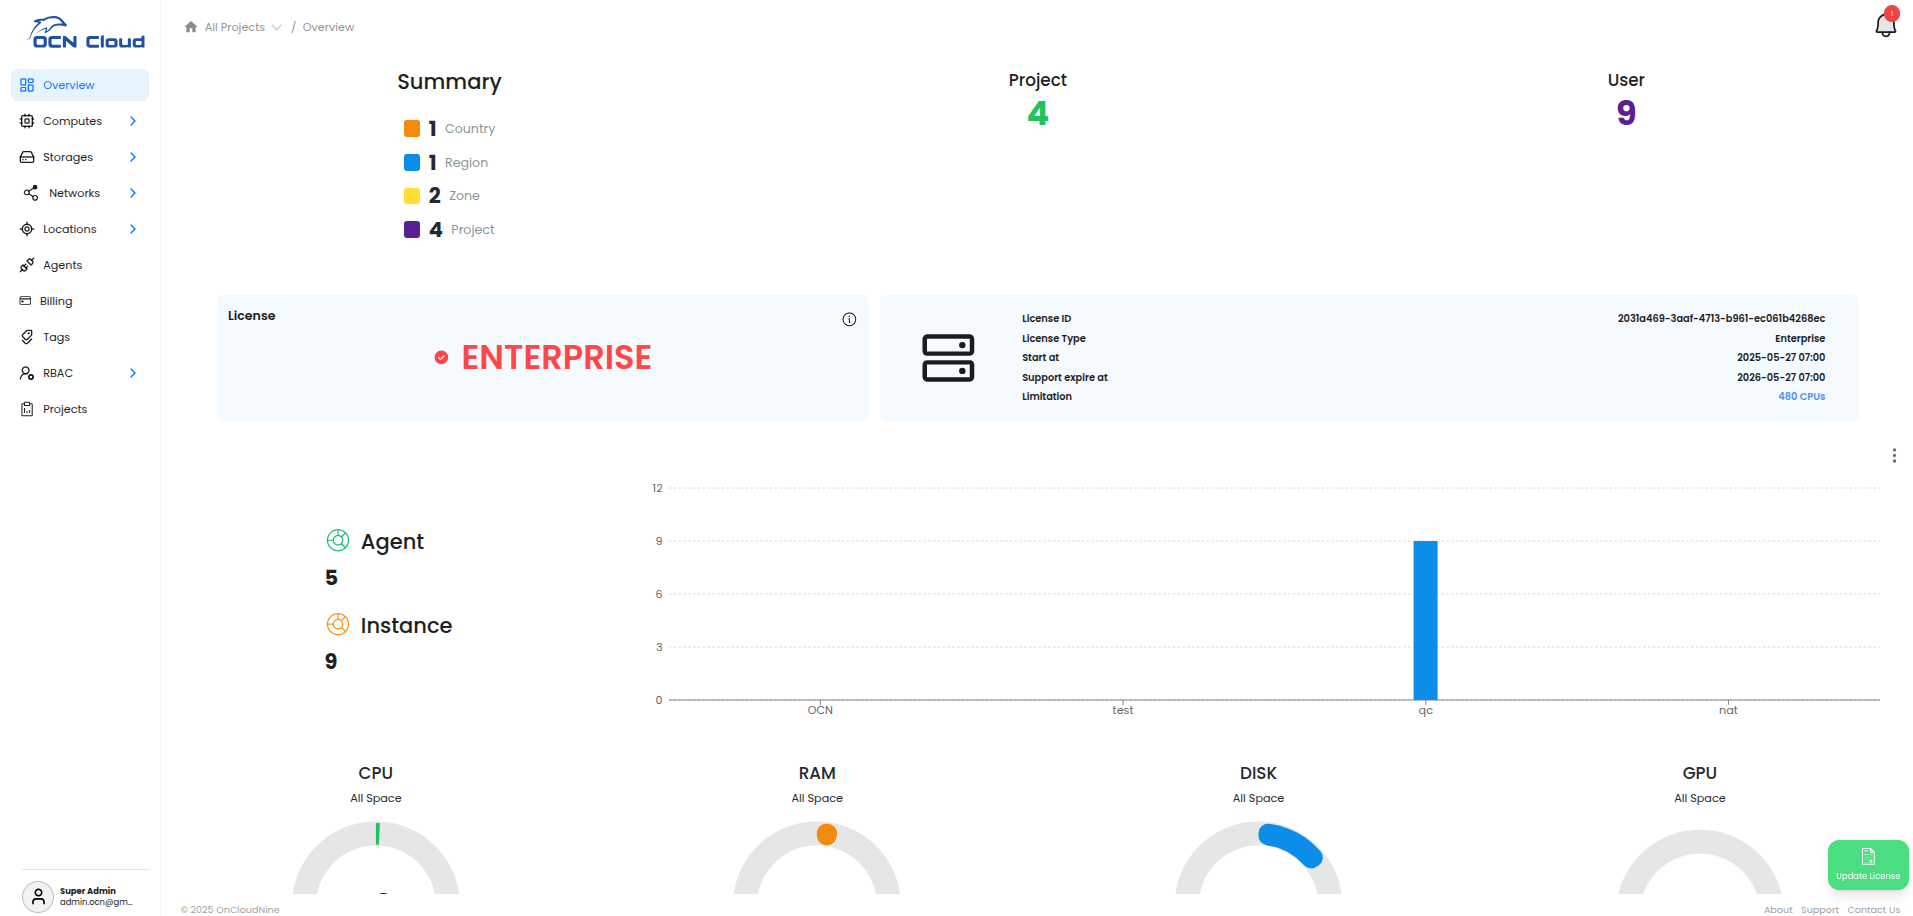The width and height of the screenshot is (1913, 916).
Task: Click the license info icon
Action: [849, 320]
